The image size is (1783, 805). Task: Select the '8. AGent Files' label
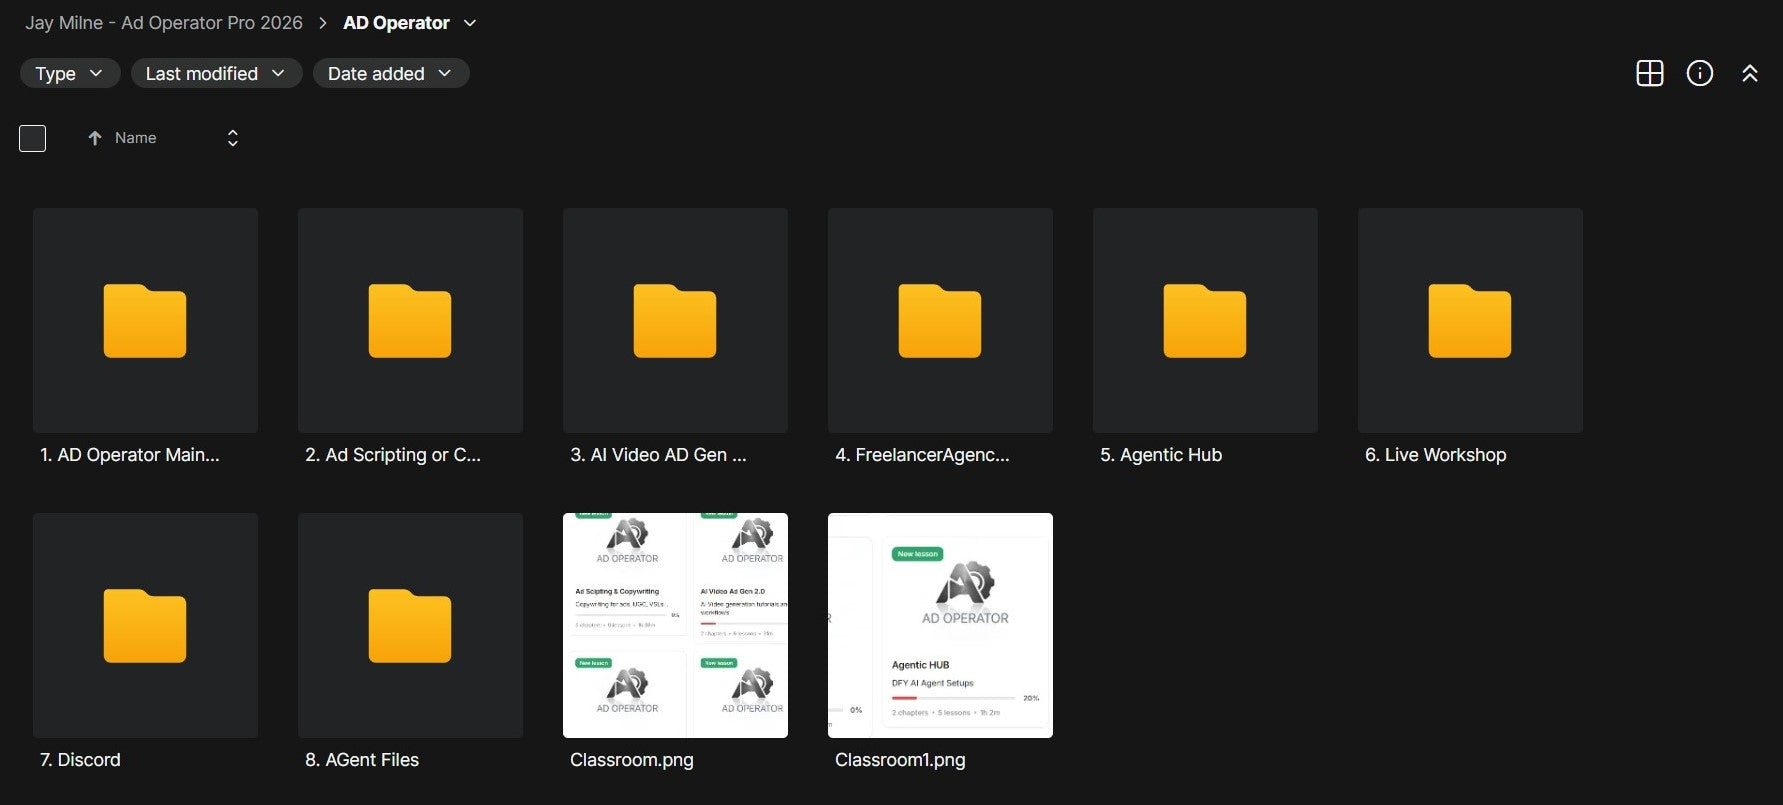click(362, 760)
